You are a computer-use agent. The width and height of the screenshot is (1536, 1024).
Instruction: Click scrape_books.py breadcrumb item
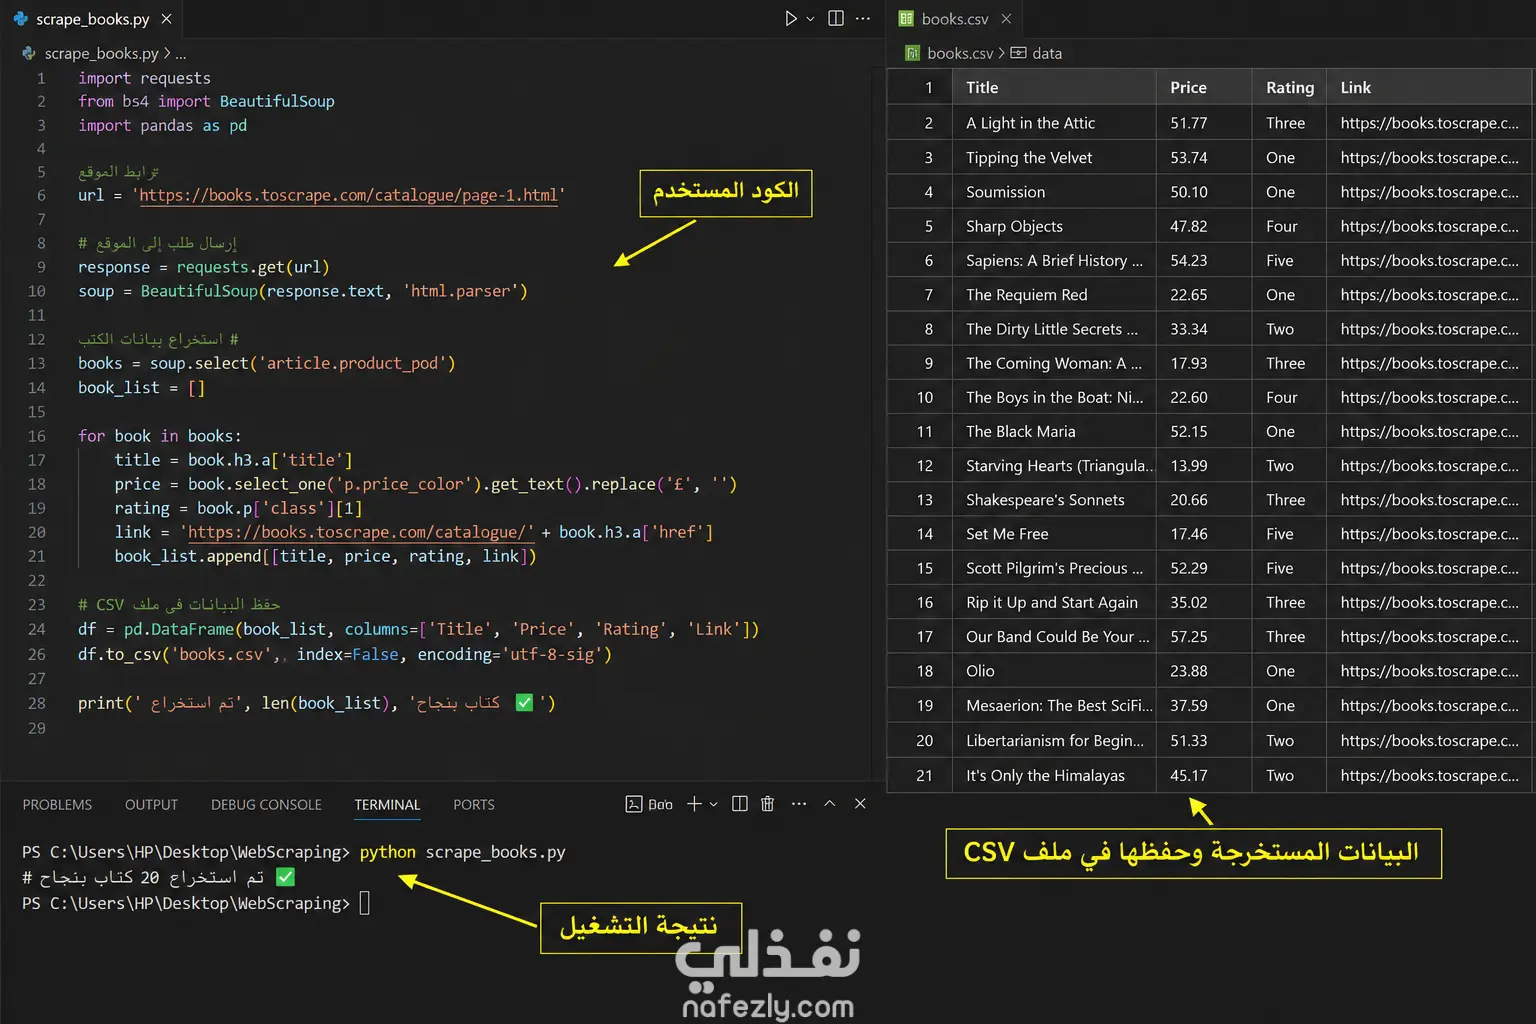[x=101, y=53]
